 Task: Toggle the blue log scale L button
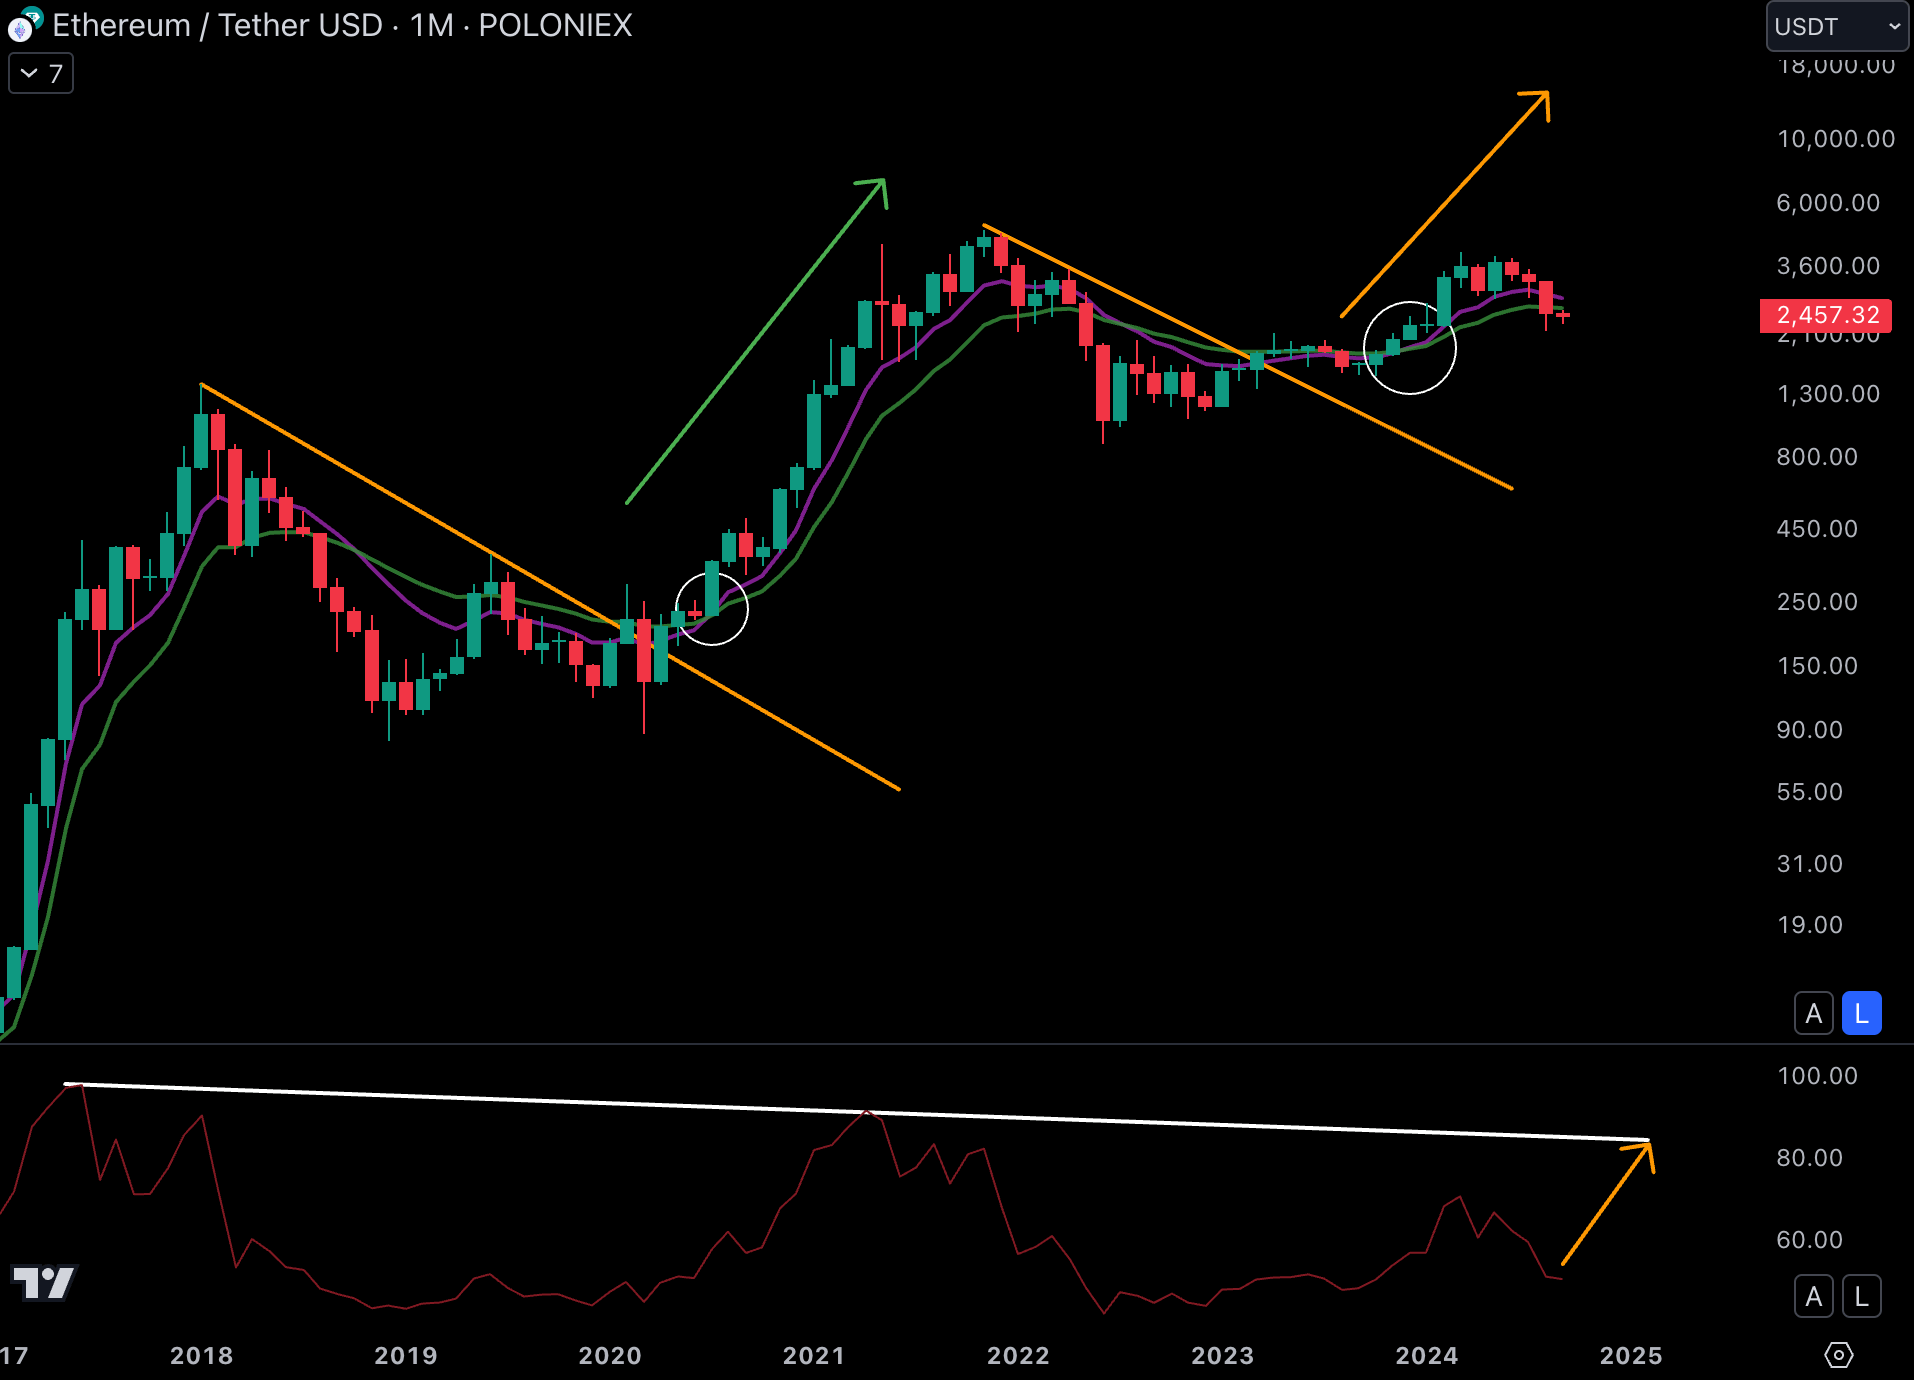pyautogui.click(x=1861, y=1014)
